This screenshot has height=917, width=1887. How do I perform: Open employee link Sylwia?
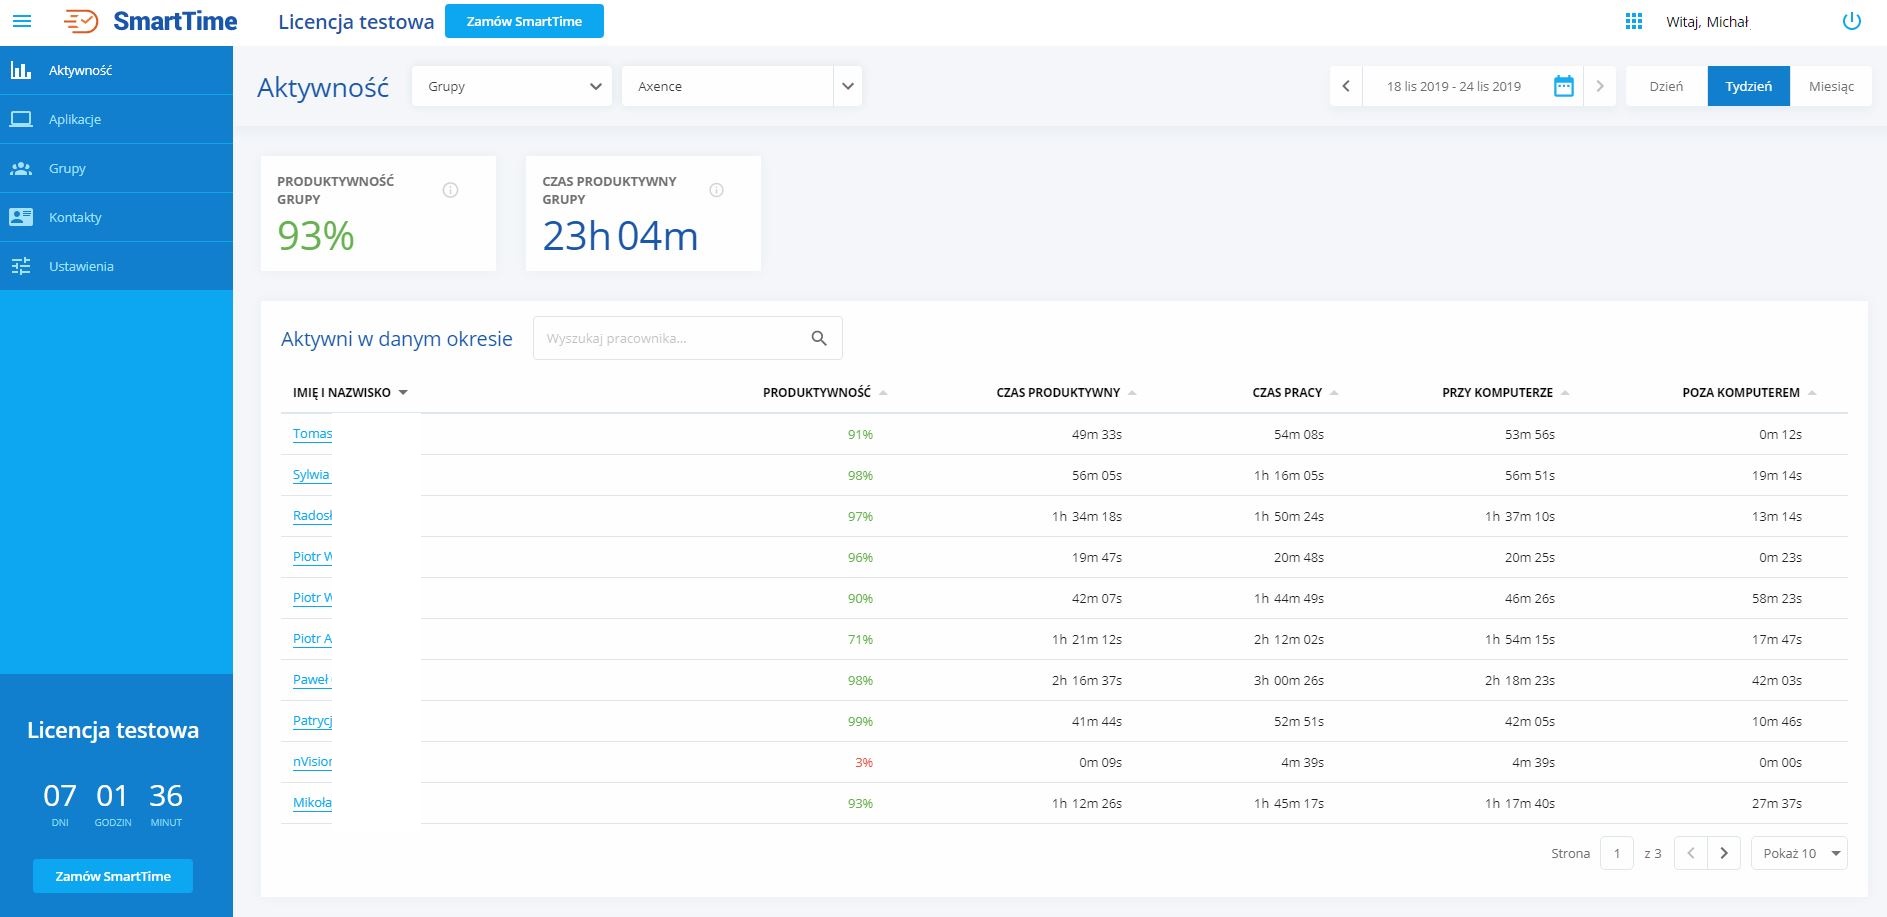tap(311, 475)
